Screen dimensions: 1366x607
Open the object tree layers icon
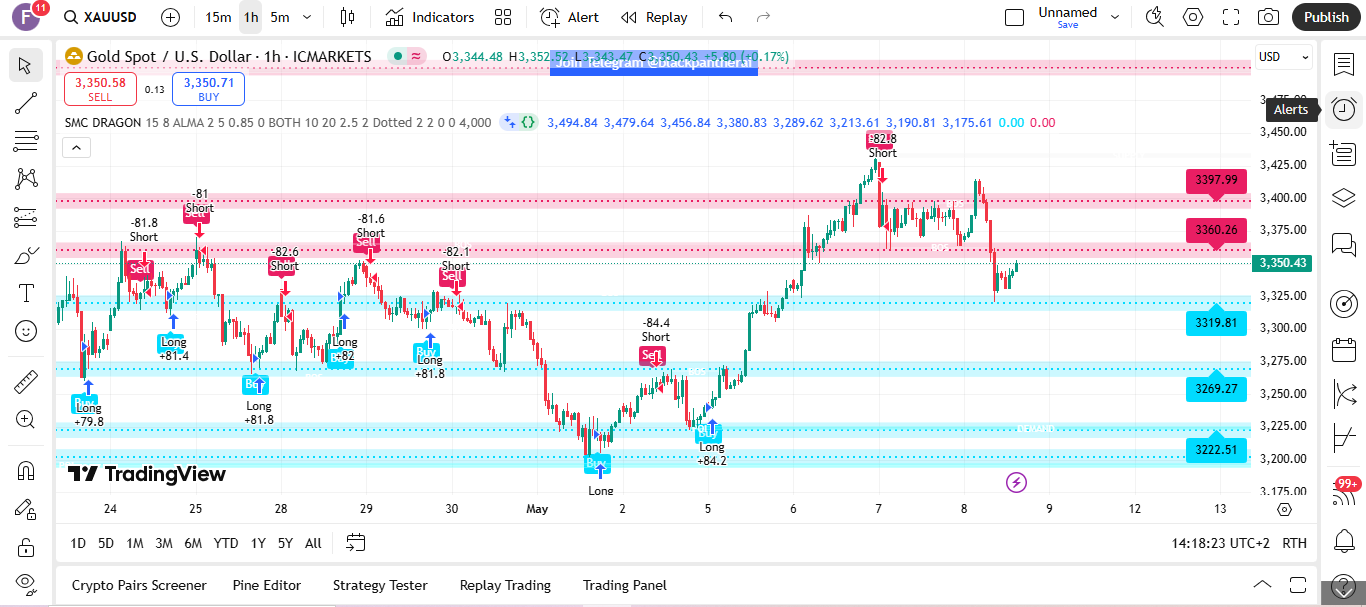(1344, 198)
